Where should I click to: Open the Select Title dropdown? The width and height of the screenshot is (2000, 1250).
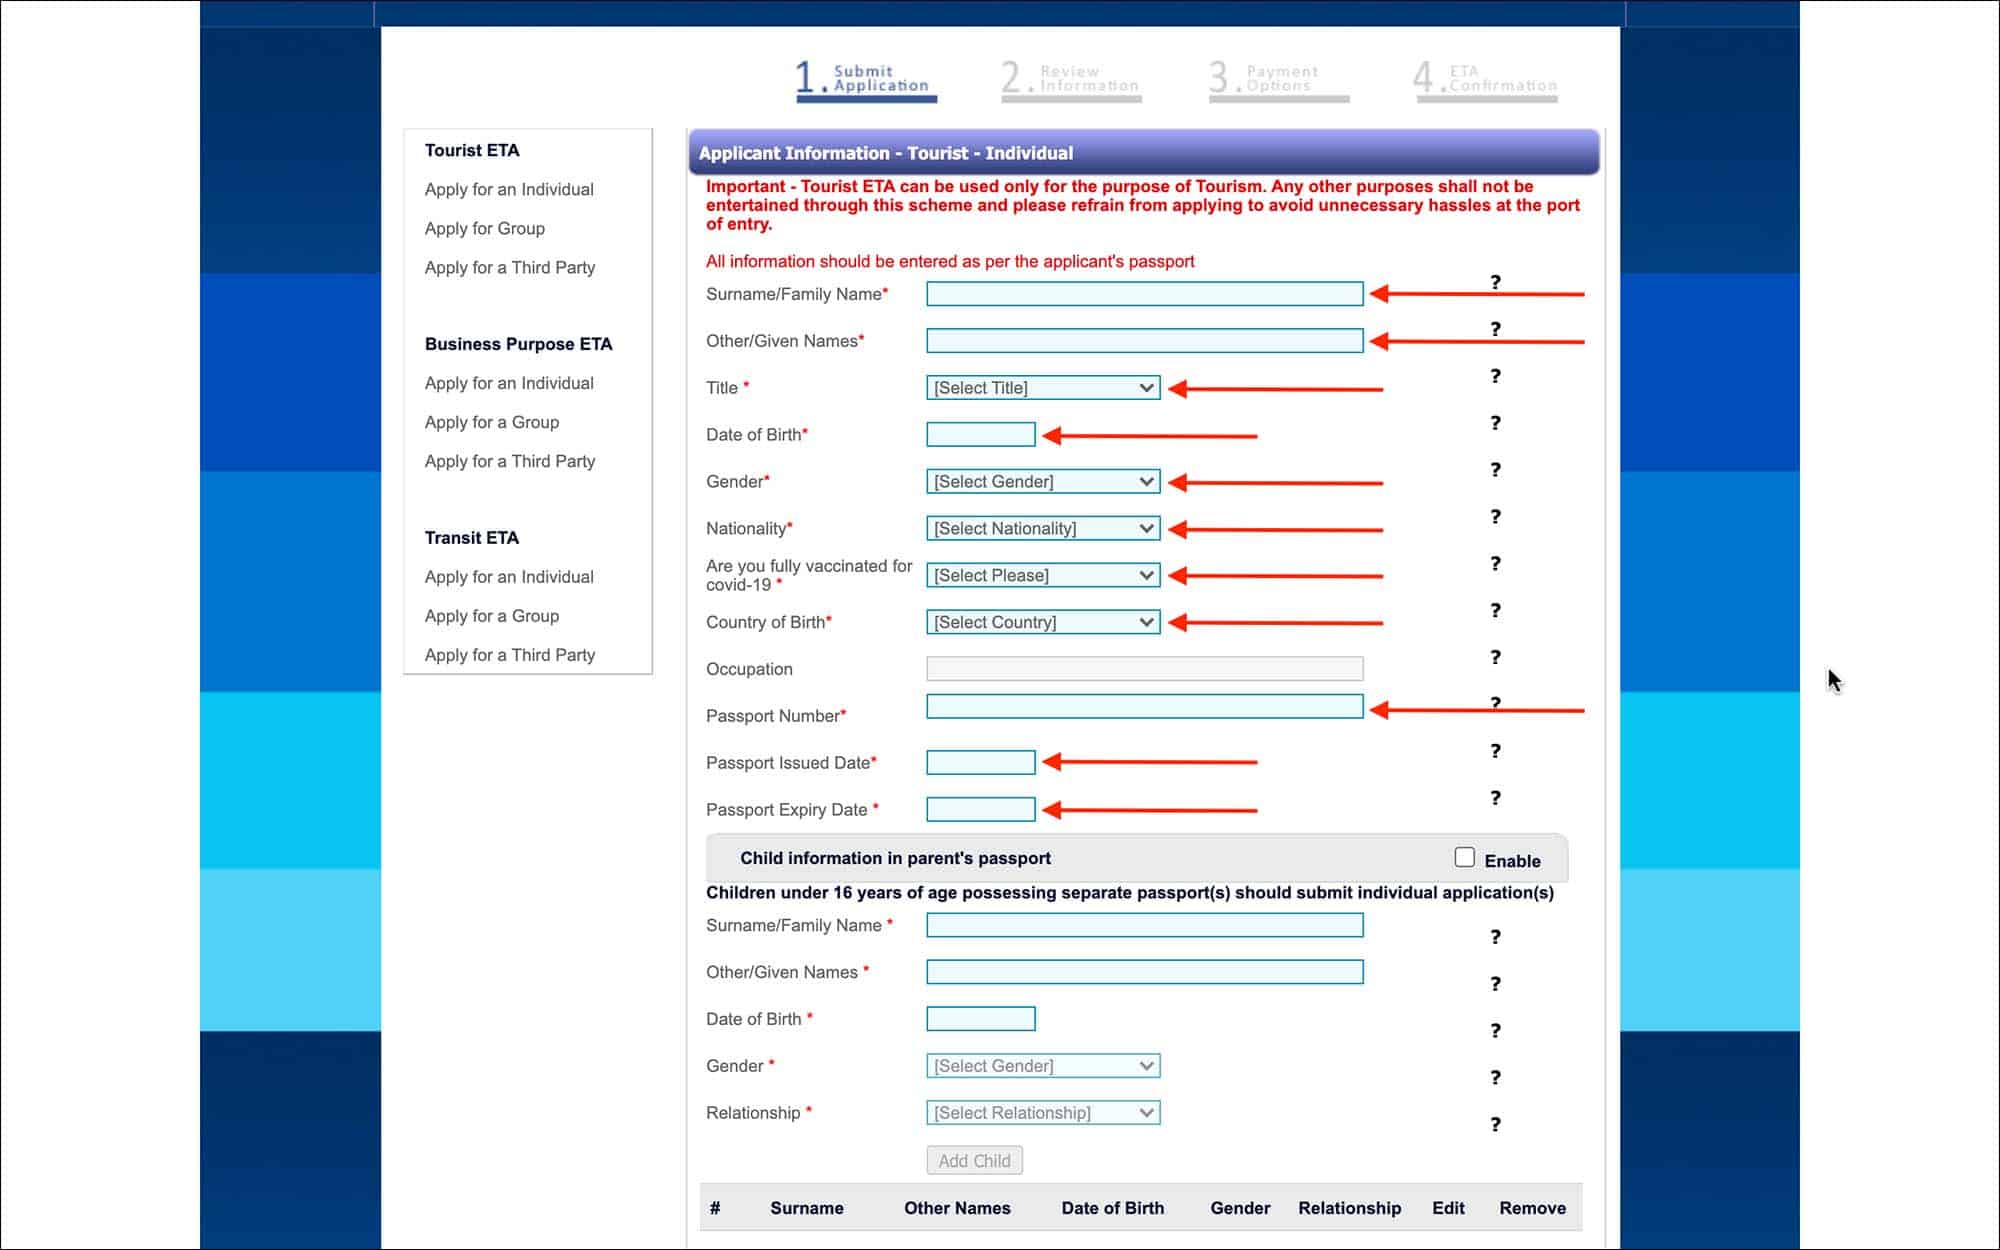pos(1043,388)
